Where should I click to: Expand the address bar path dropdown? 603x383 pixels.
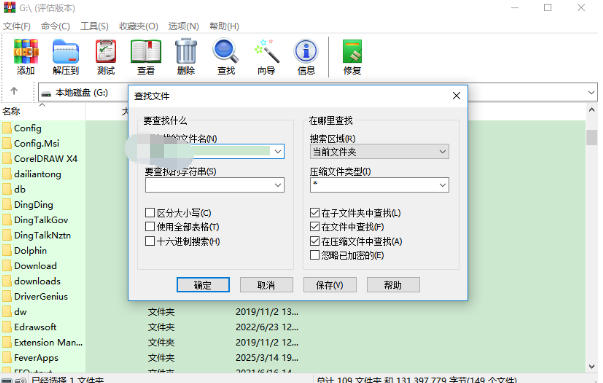click(591, 92)
